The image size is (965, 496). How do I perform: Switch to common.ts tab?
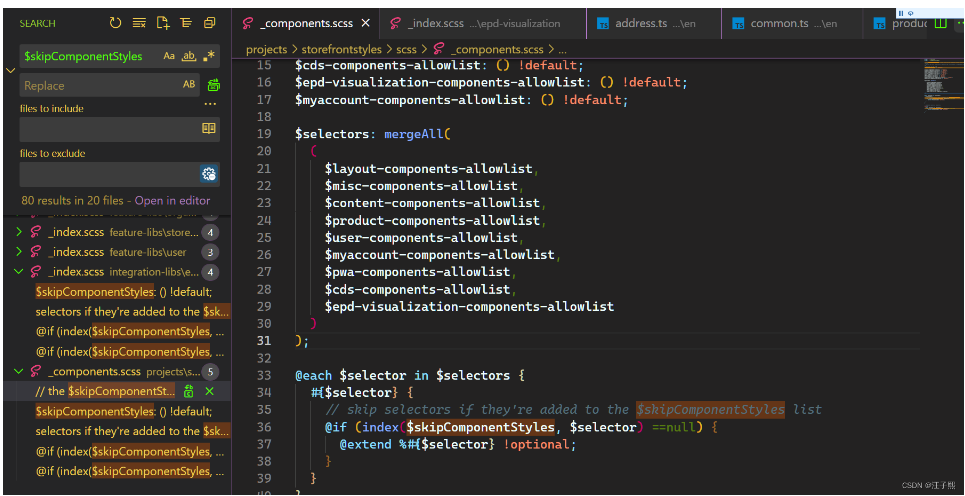click(790, 23)
